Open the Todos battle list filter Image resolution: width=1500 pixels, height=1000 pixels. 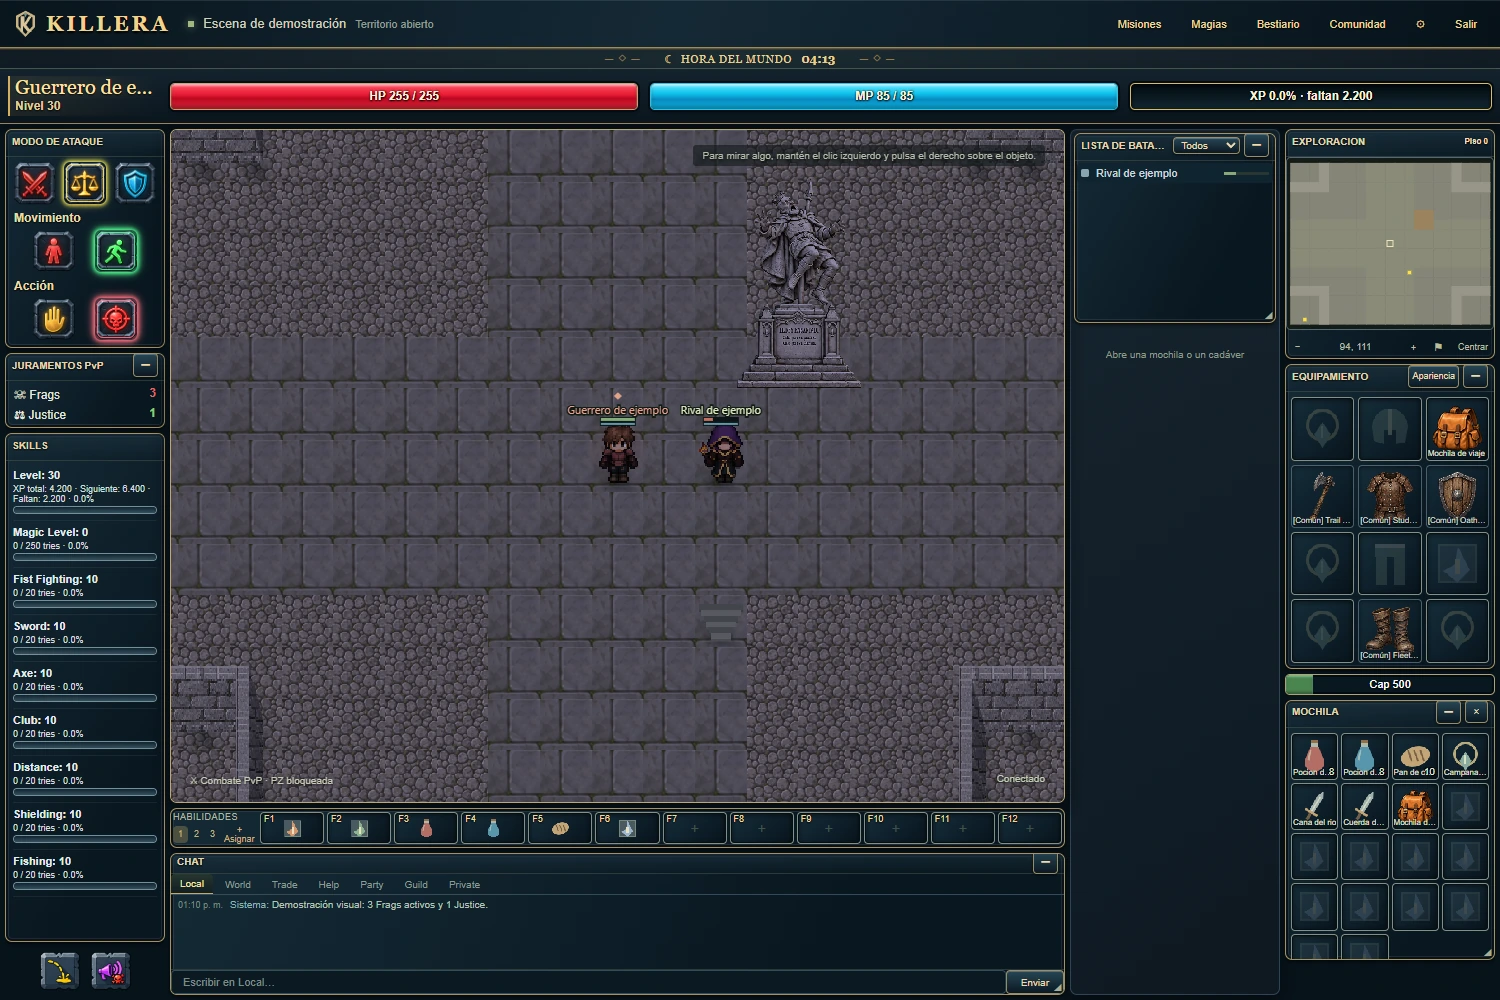click(1206, 146)
